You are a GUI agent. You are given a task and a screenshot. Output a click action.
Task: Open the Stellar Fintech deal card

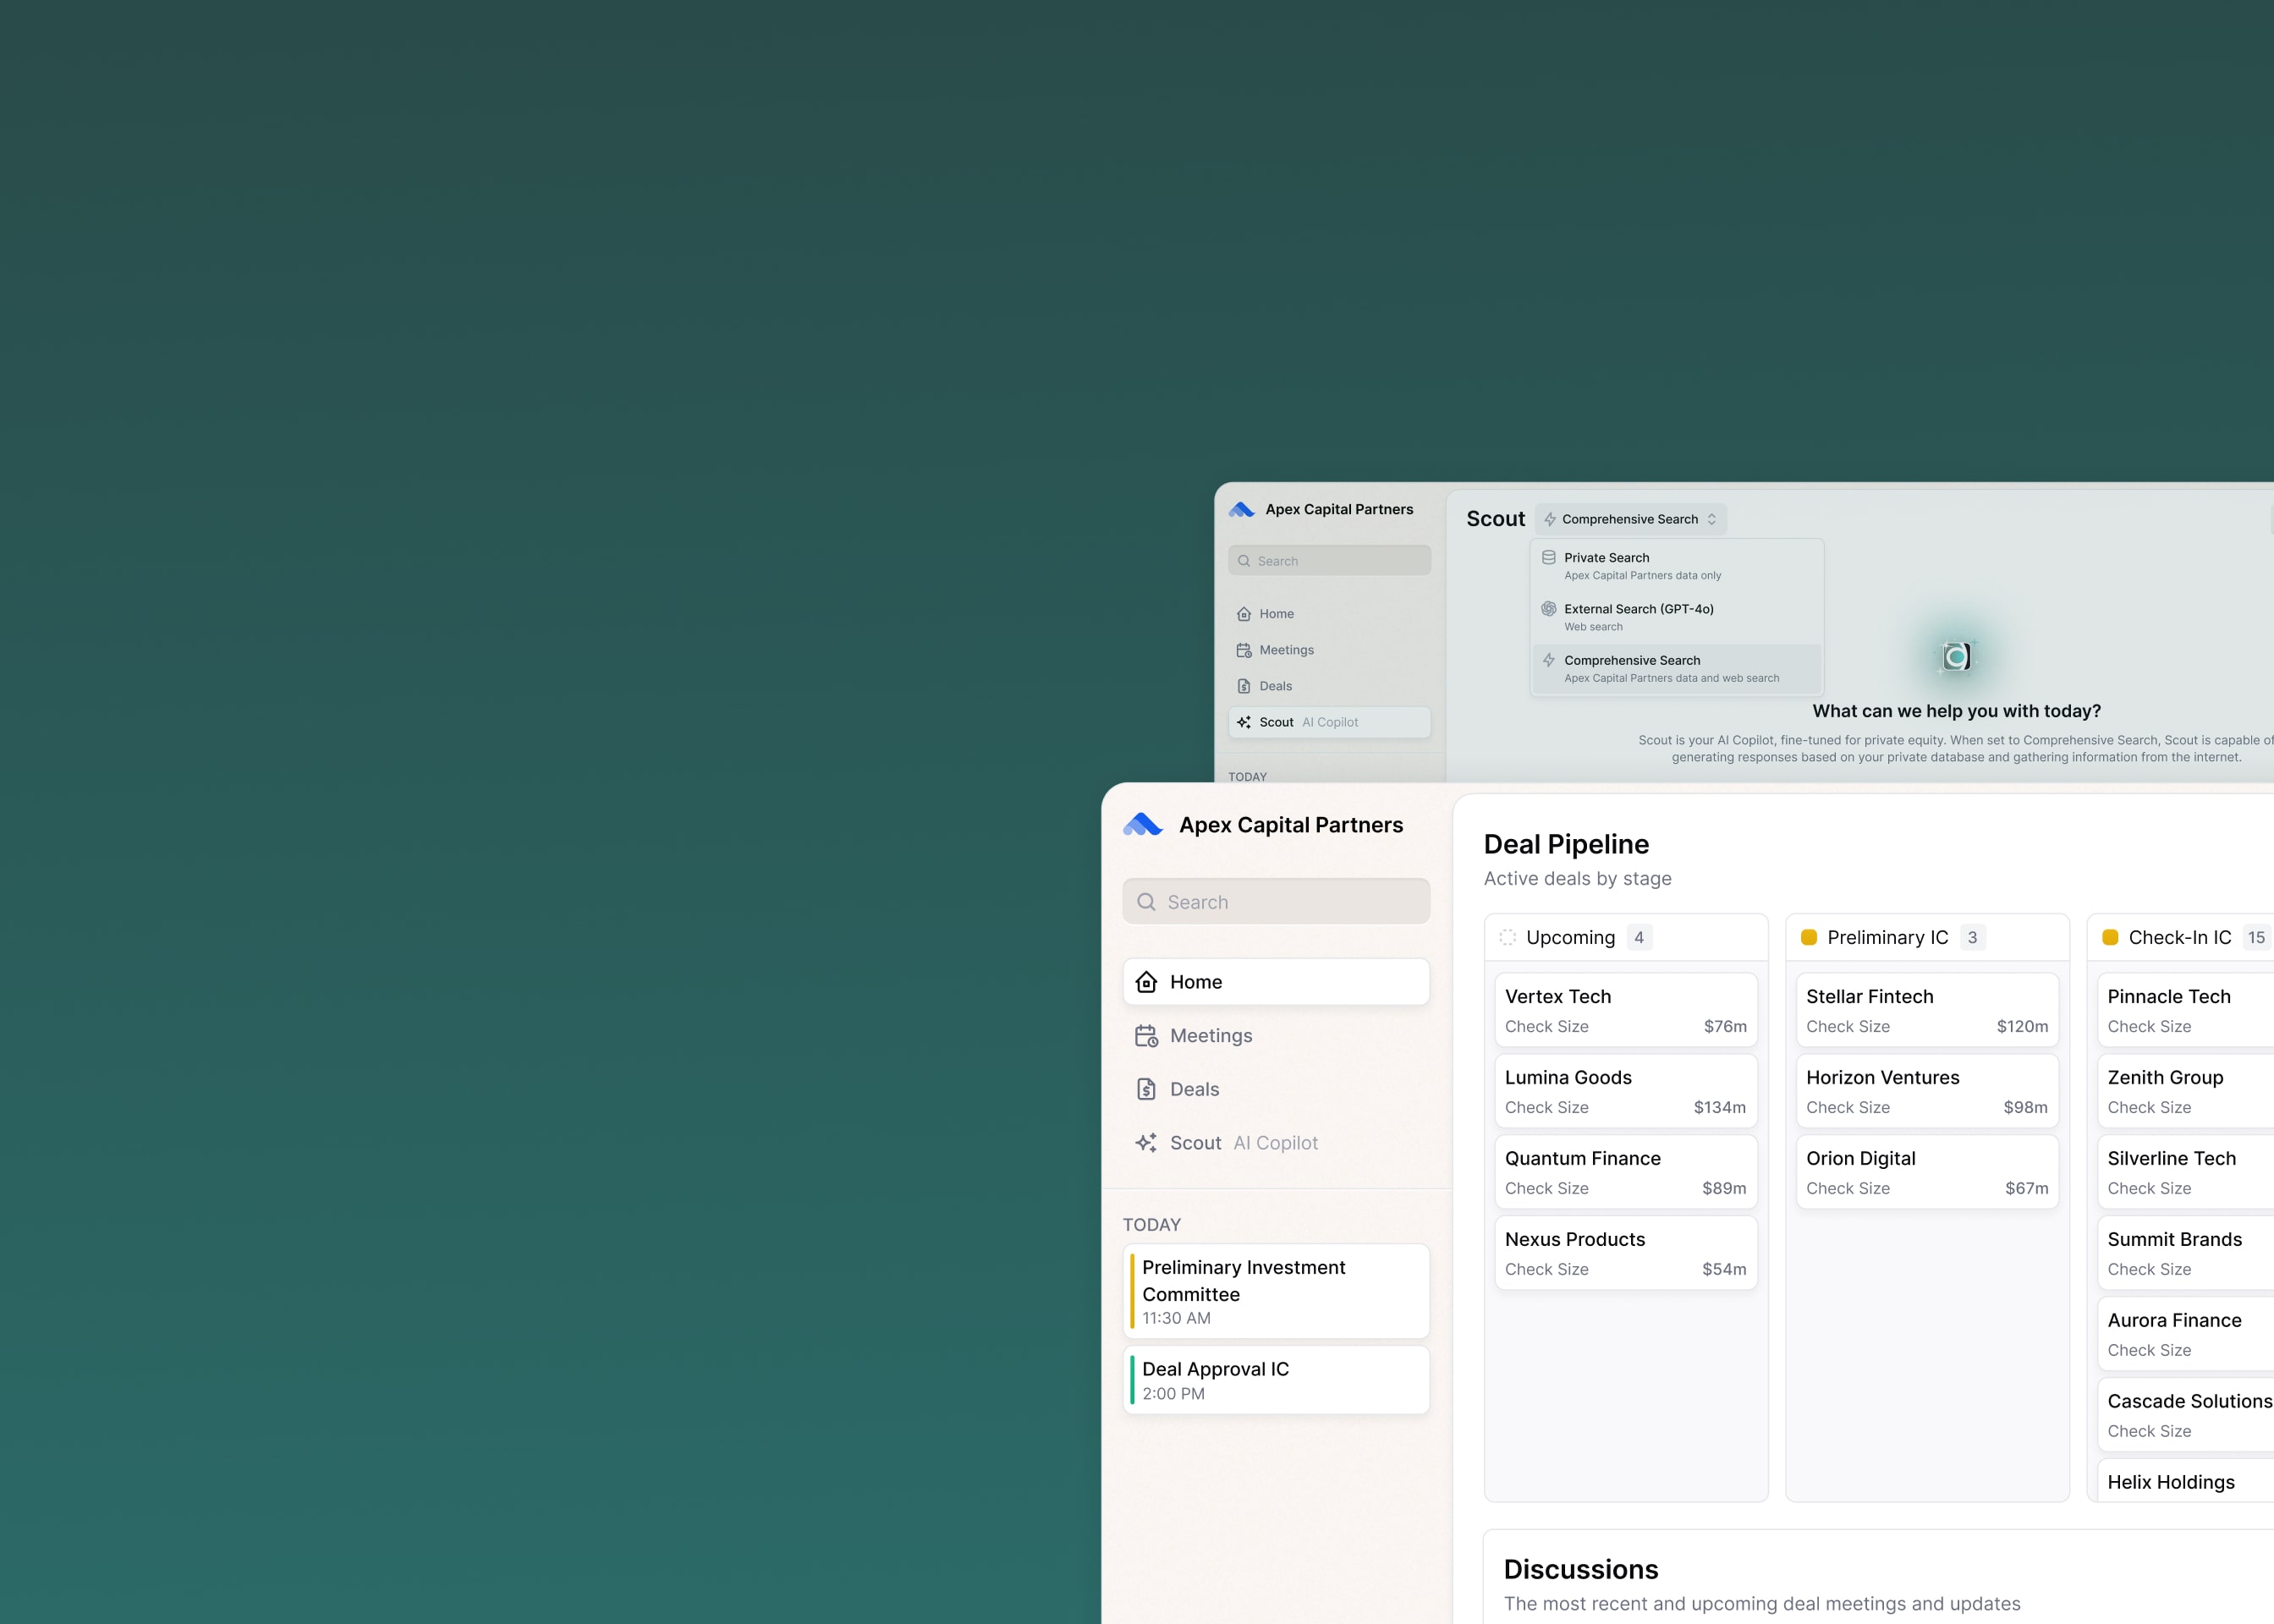(x=1926, y=1010)
